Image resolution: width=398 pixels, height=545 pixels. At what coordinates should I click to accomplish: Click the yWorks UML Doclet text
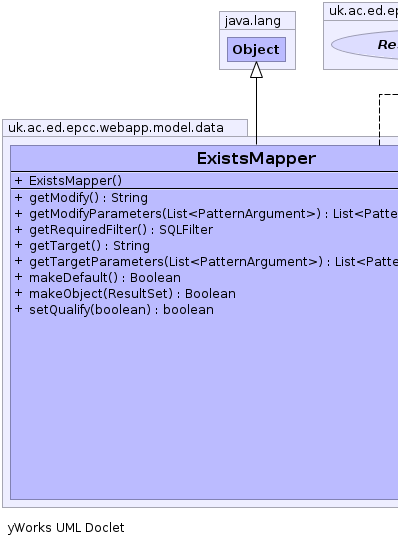66,528
